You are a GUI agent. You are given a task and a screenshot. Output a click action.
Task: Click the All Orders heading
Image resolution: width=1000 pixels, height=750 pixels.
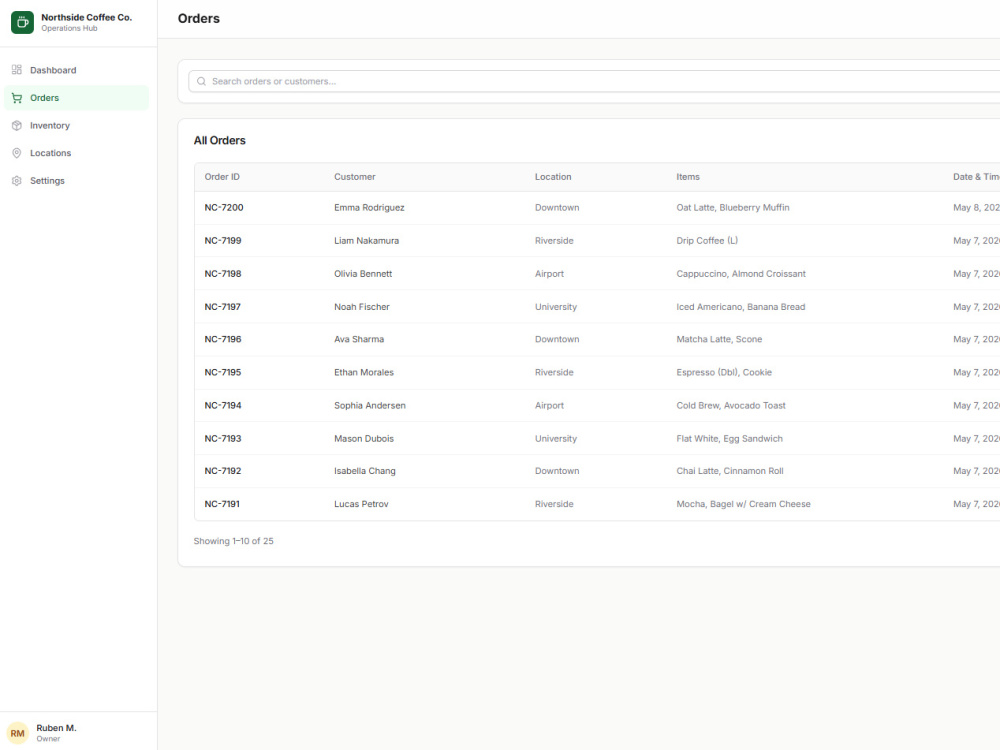tap(219, 140)
